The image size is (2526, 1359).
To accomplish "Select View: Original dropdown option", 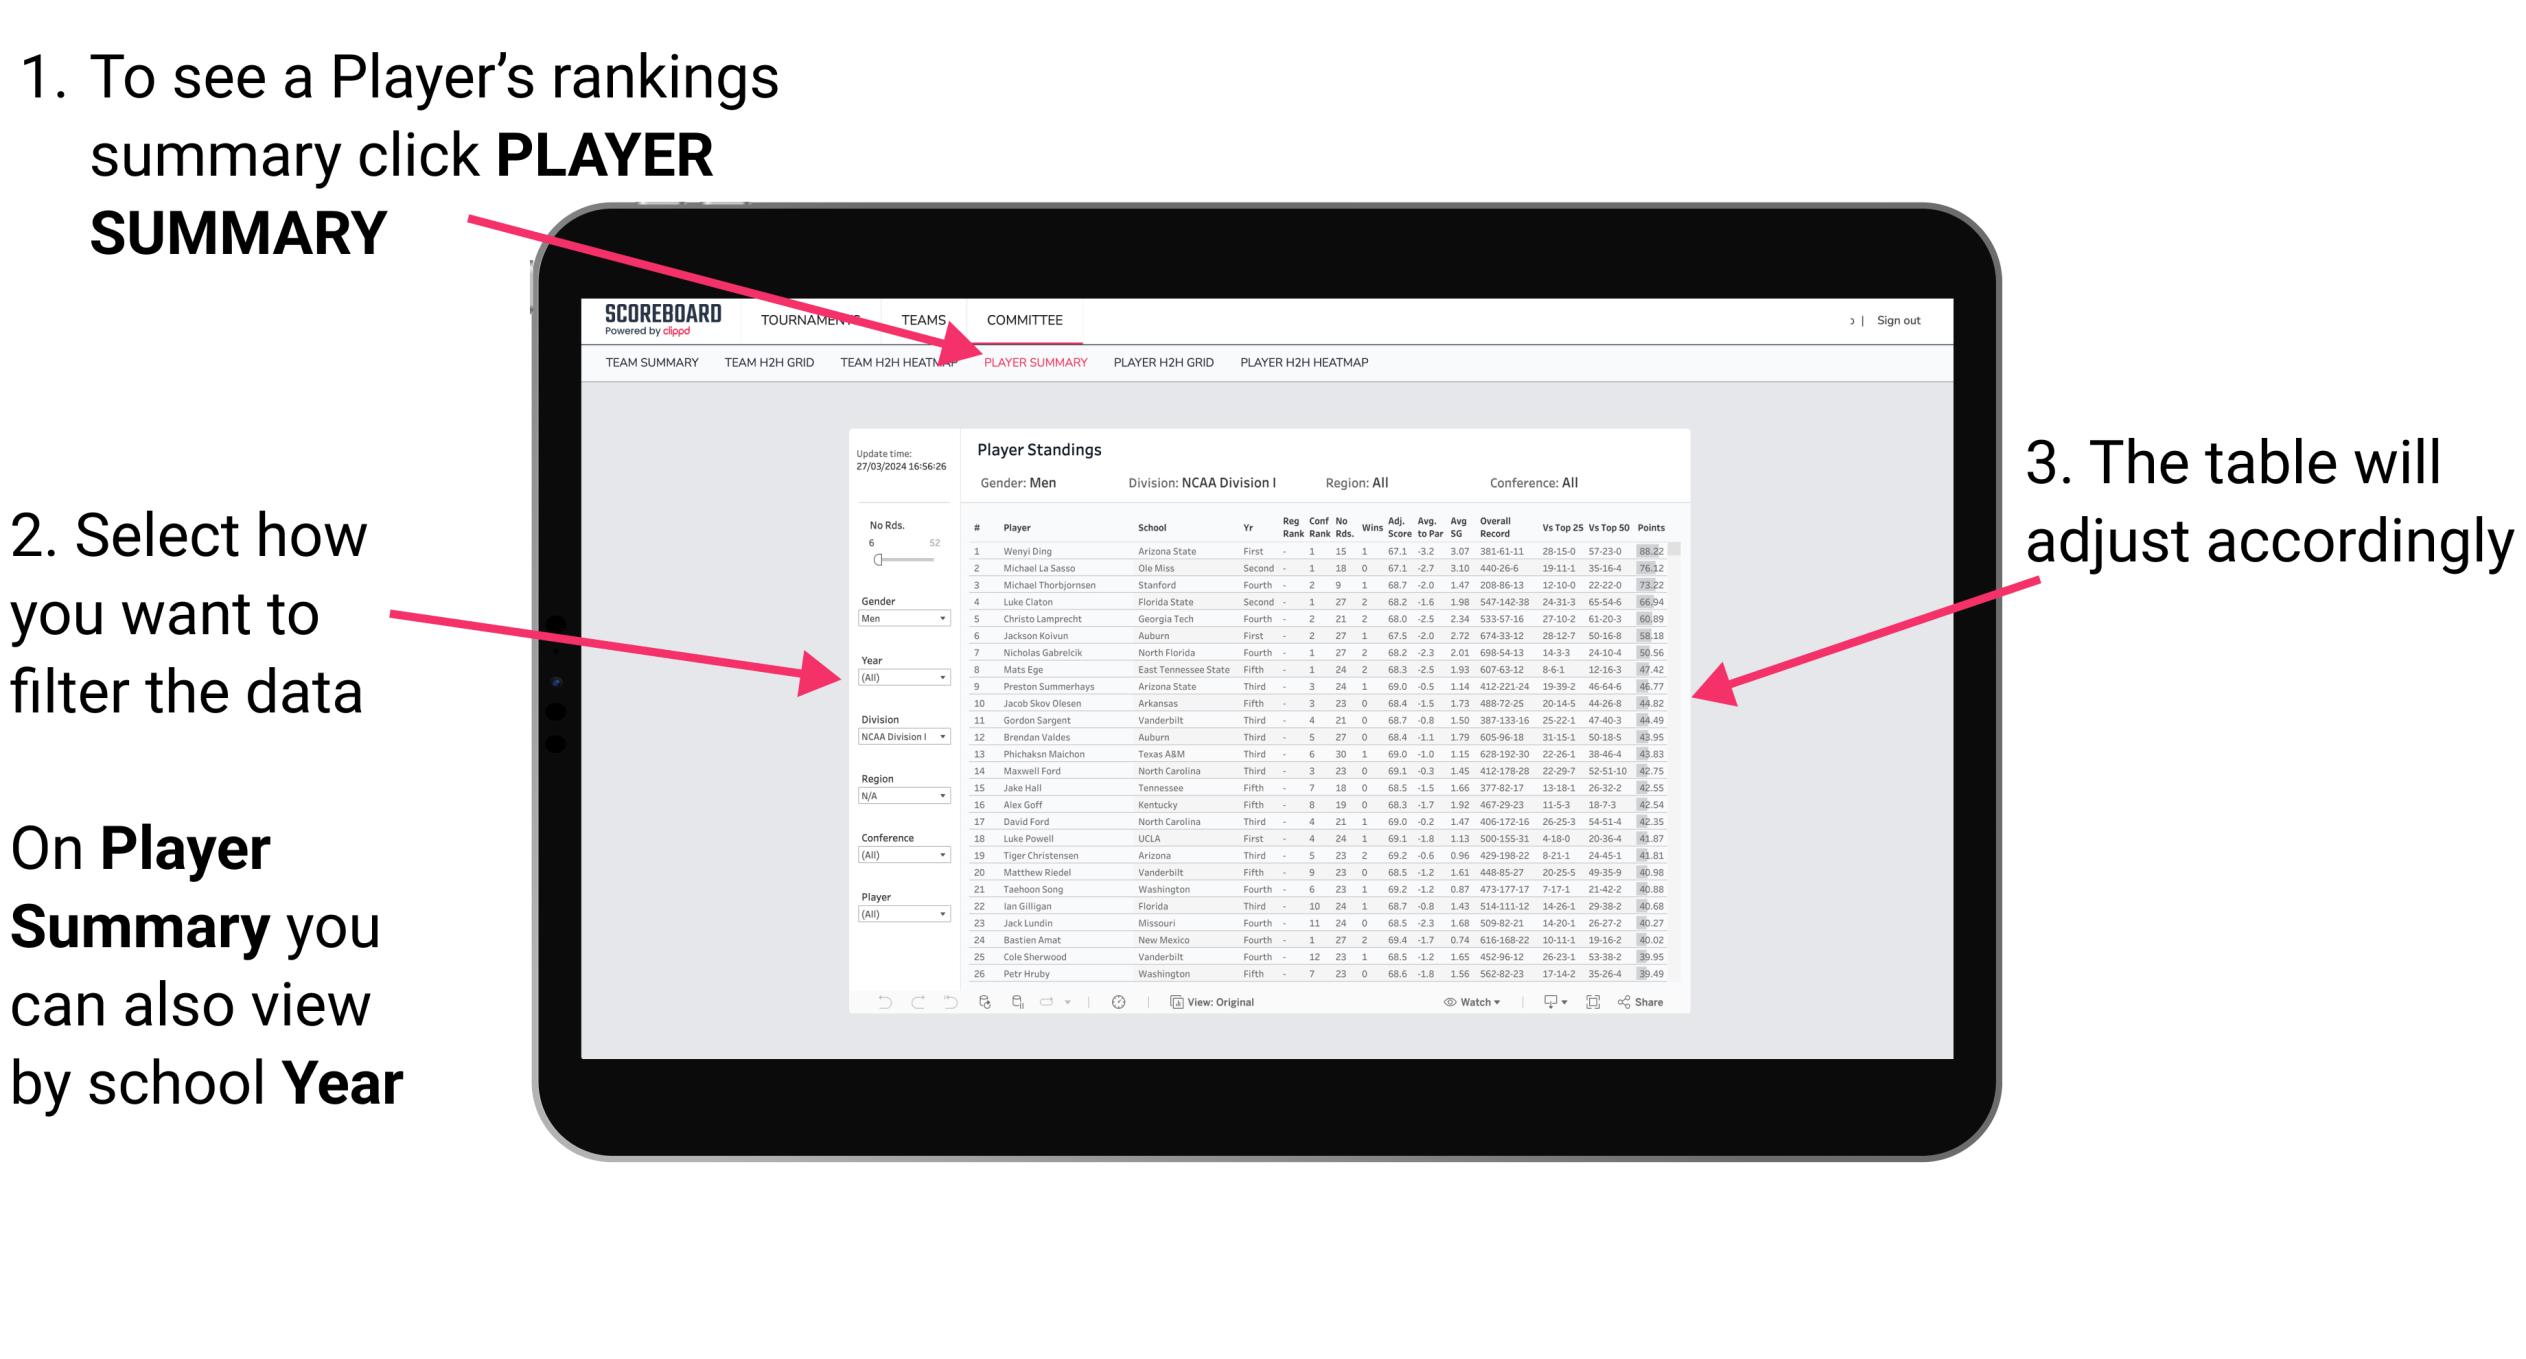I will point(1218,1001).
